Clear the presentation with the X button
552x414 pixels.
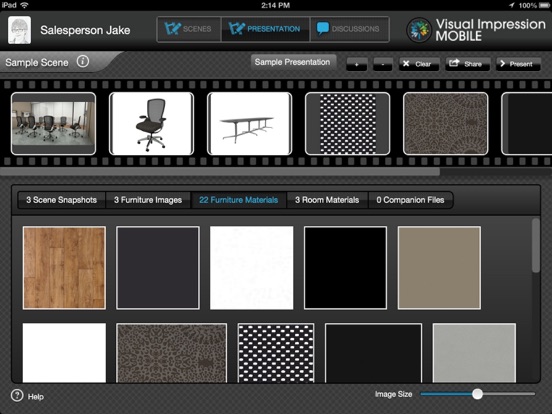(419, 64)
